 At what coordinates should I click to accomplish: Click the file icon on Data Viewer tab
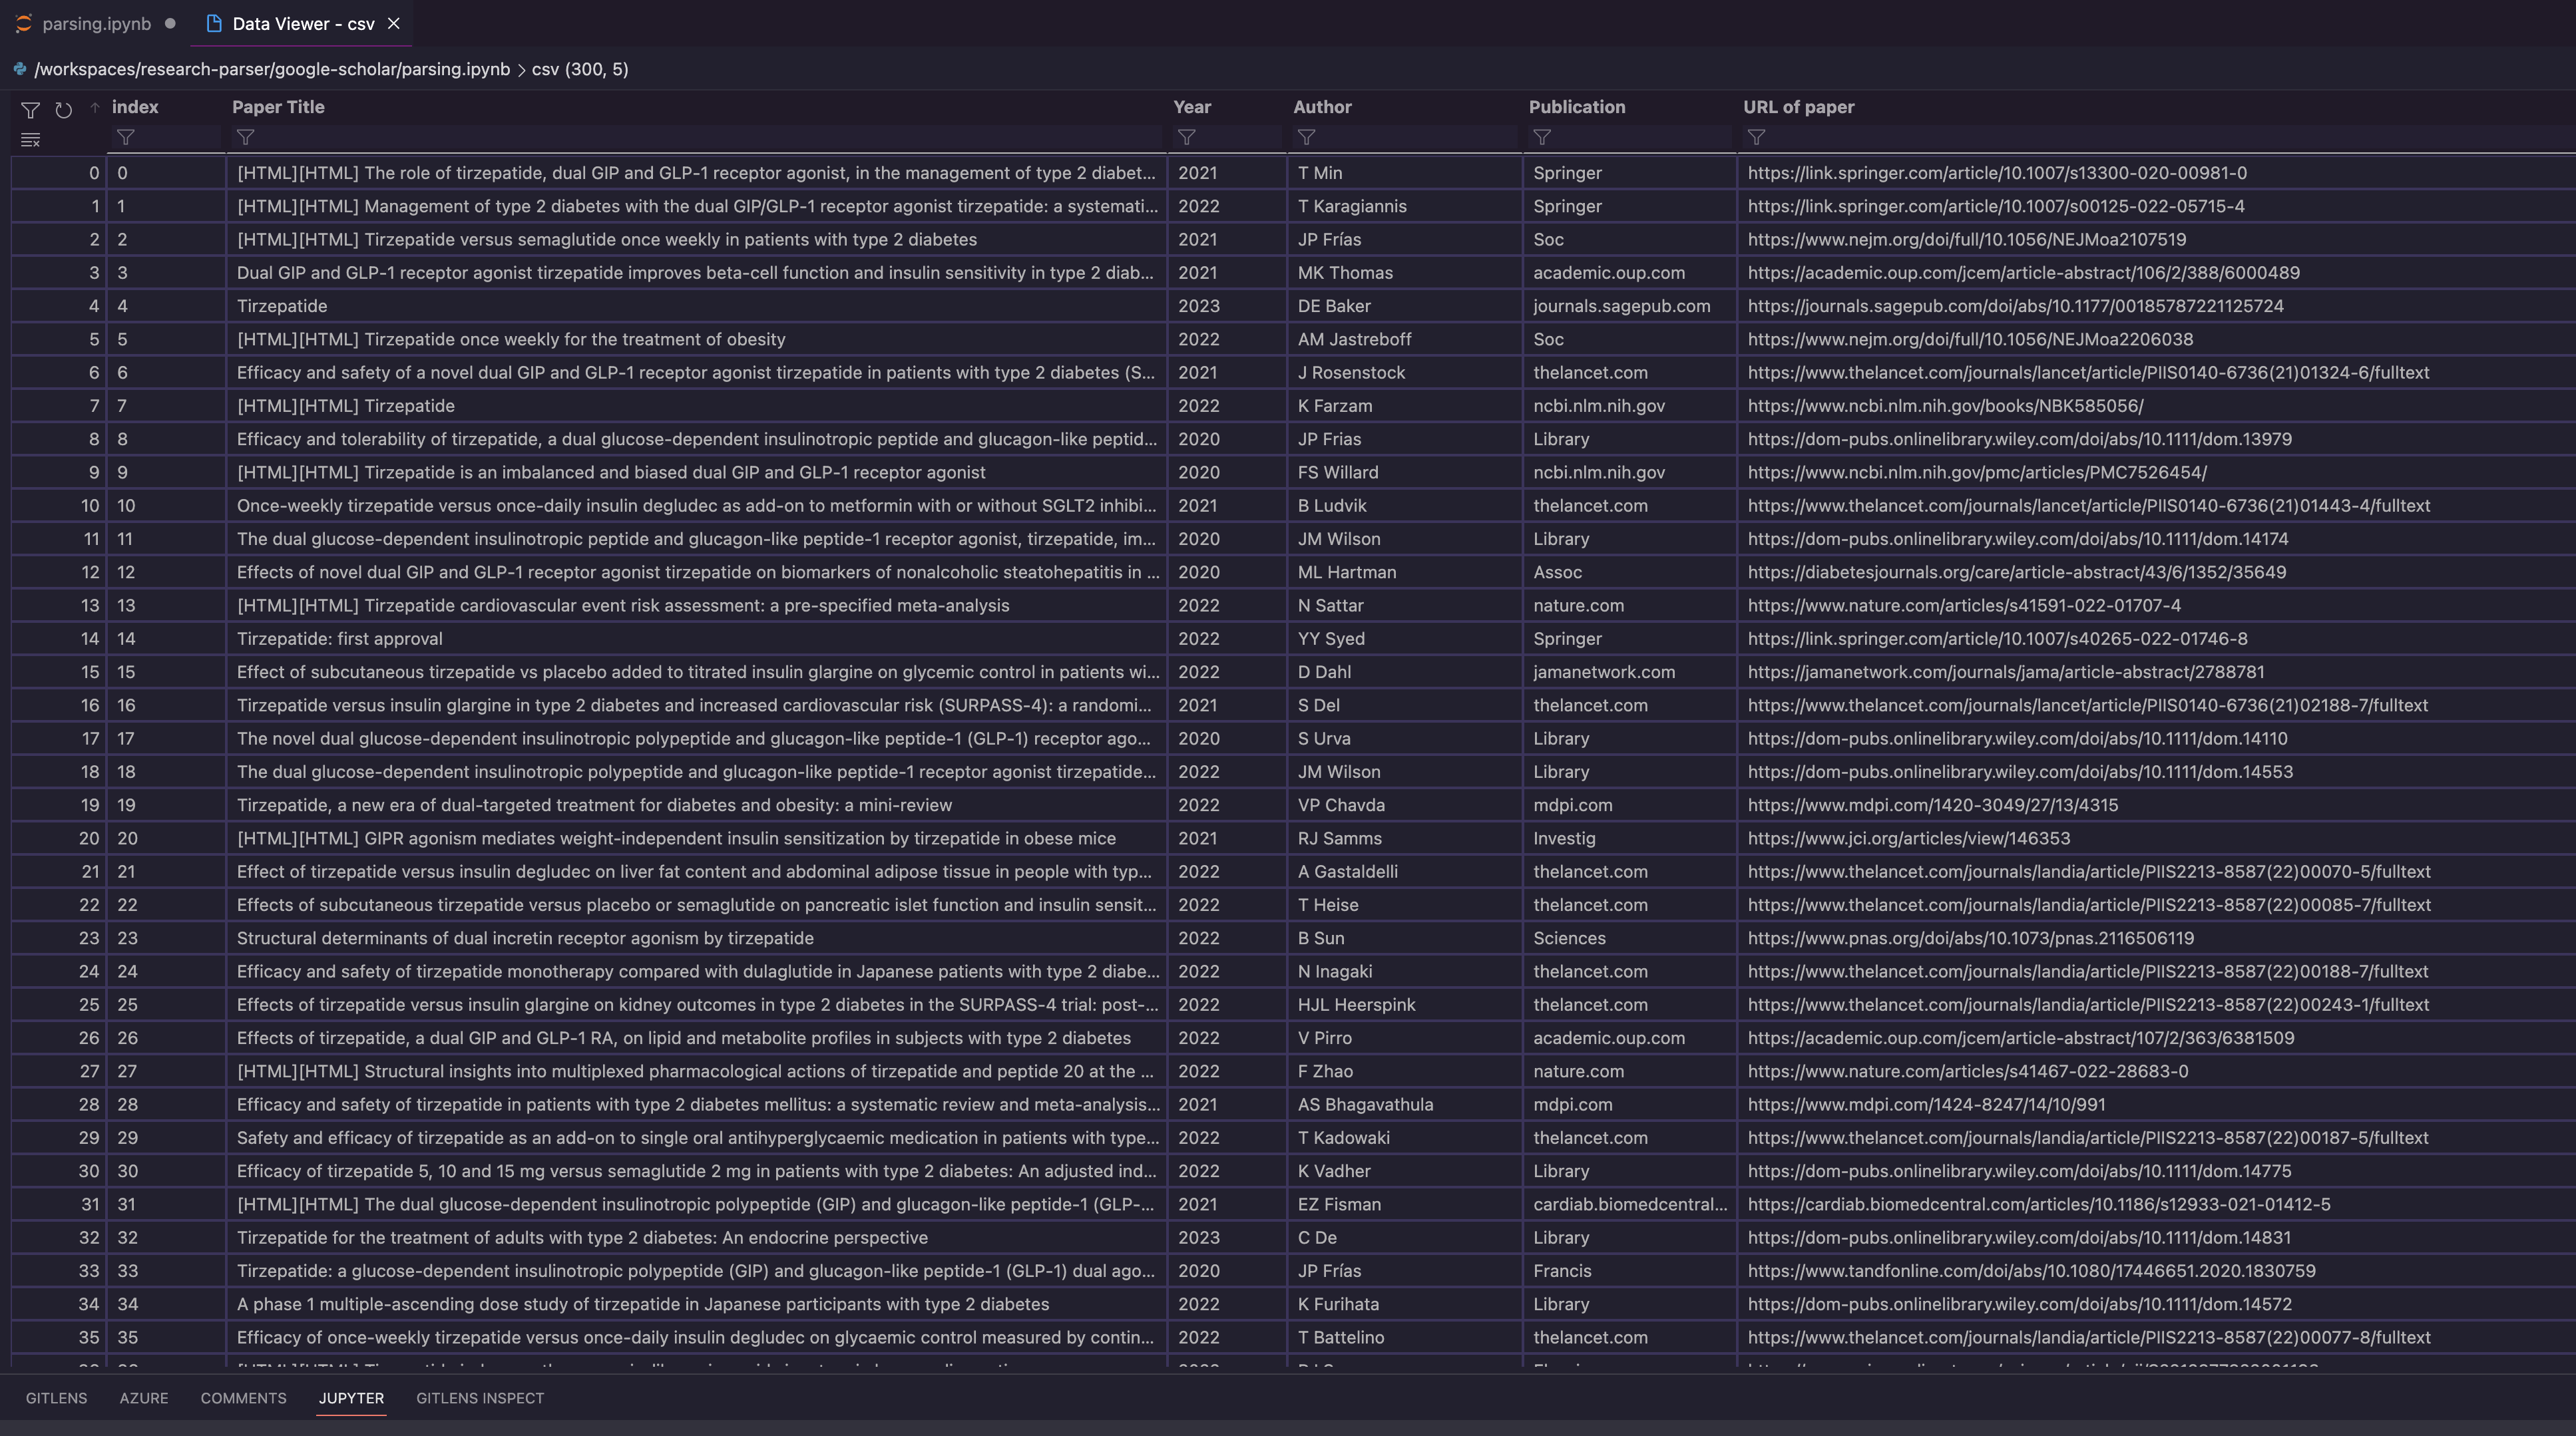click(x=213, y=24)
